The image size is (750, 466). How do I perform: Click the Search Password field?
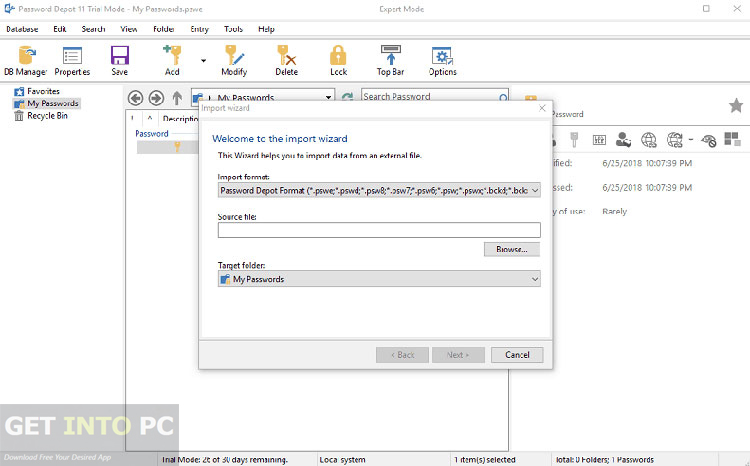tap(430, 97)
